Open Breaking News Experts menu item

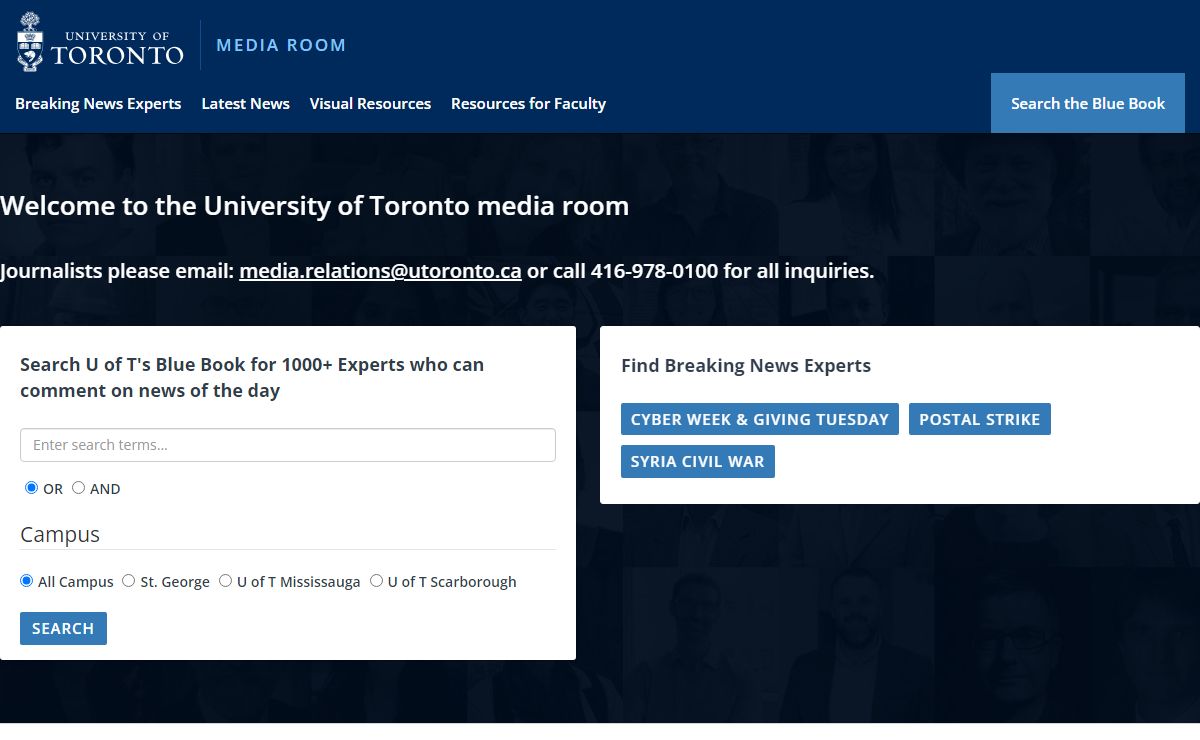[98, 103]
